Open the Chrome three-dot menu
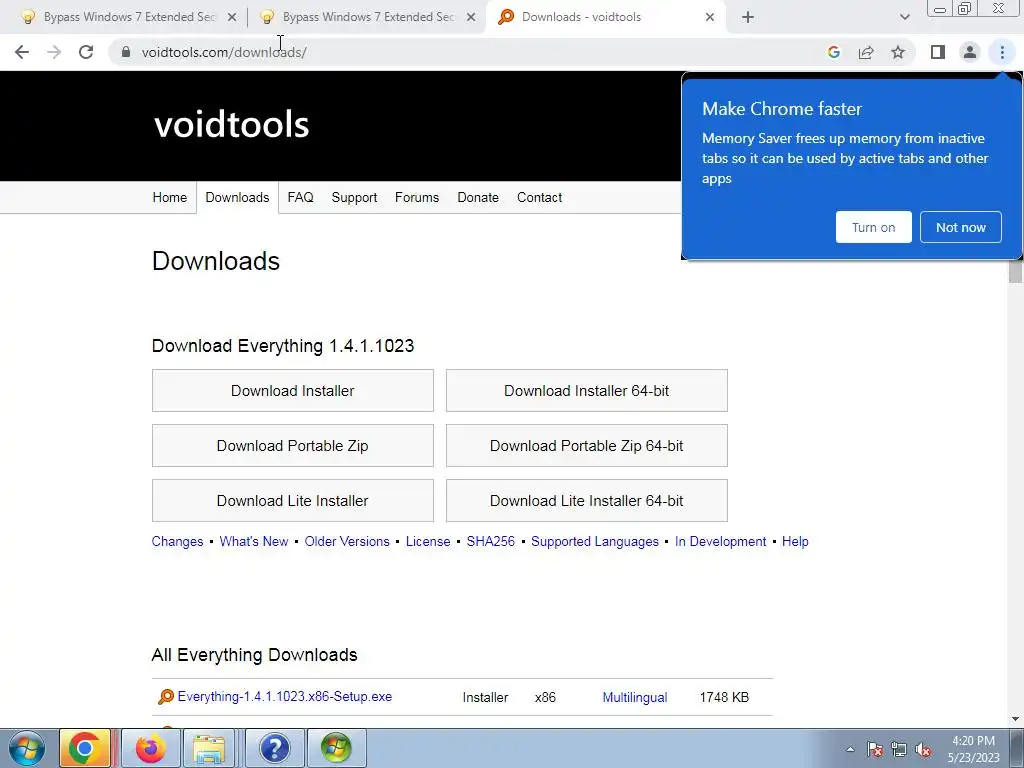This screenshot has height=768, width=1024. coord(1002,52)
